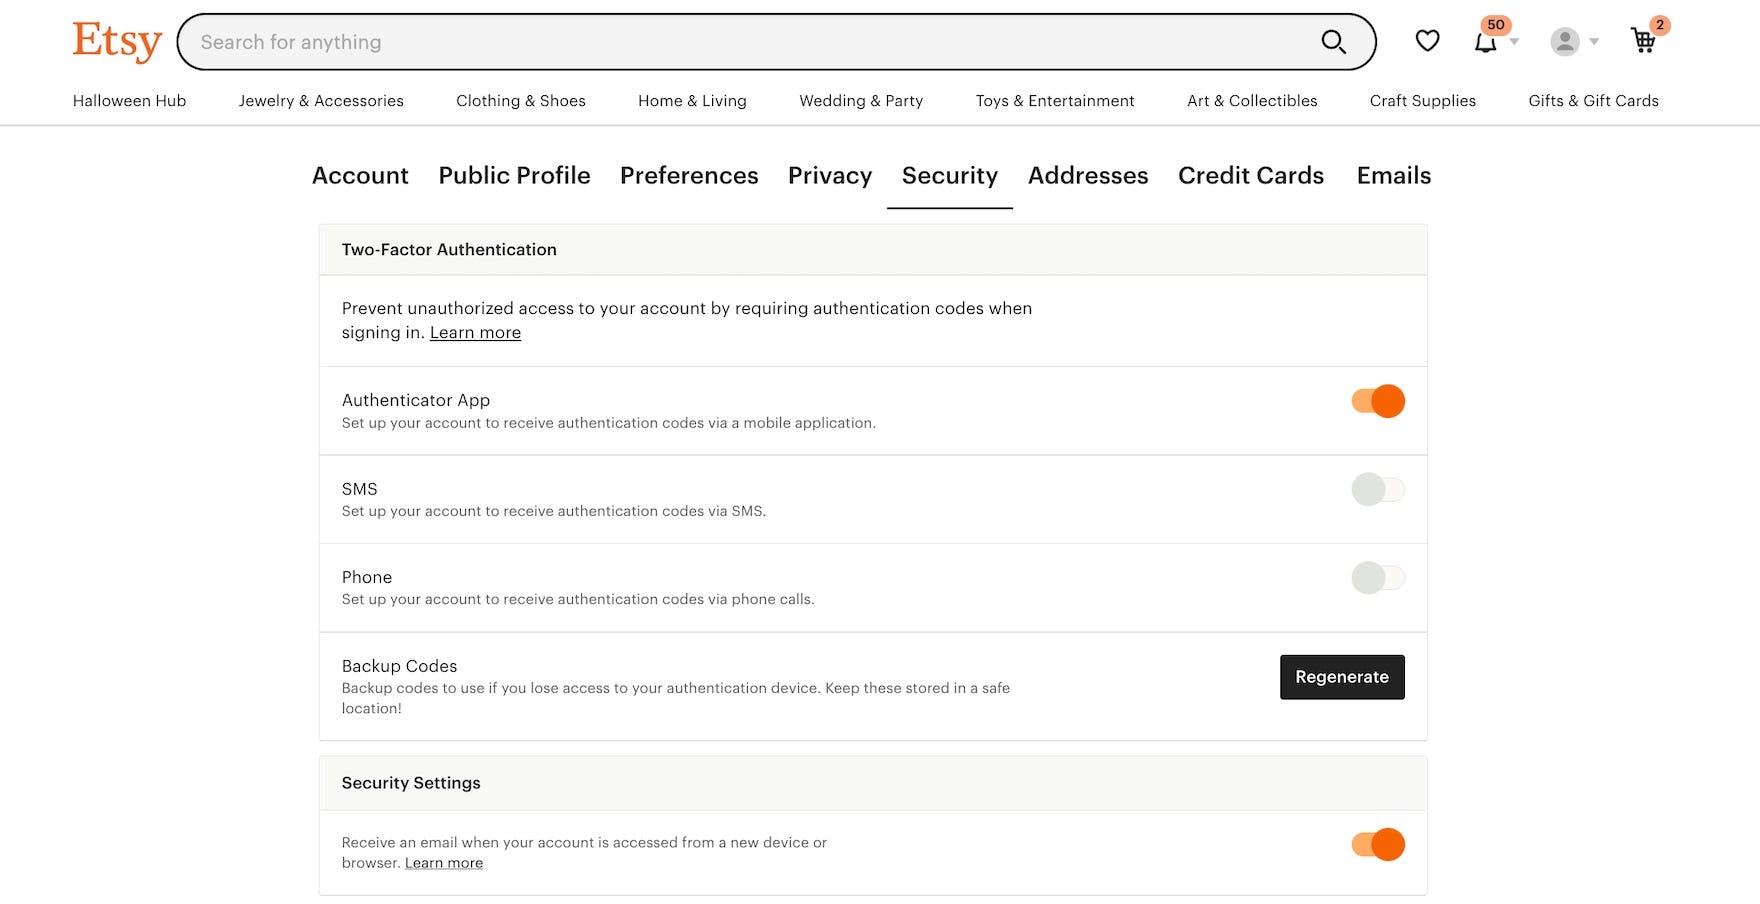Image resolution: width=1760 pixels, height=904 pixels.
Task: Switch to the Privacy tab
Action: (x=830, y=176)
